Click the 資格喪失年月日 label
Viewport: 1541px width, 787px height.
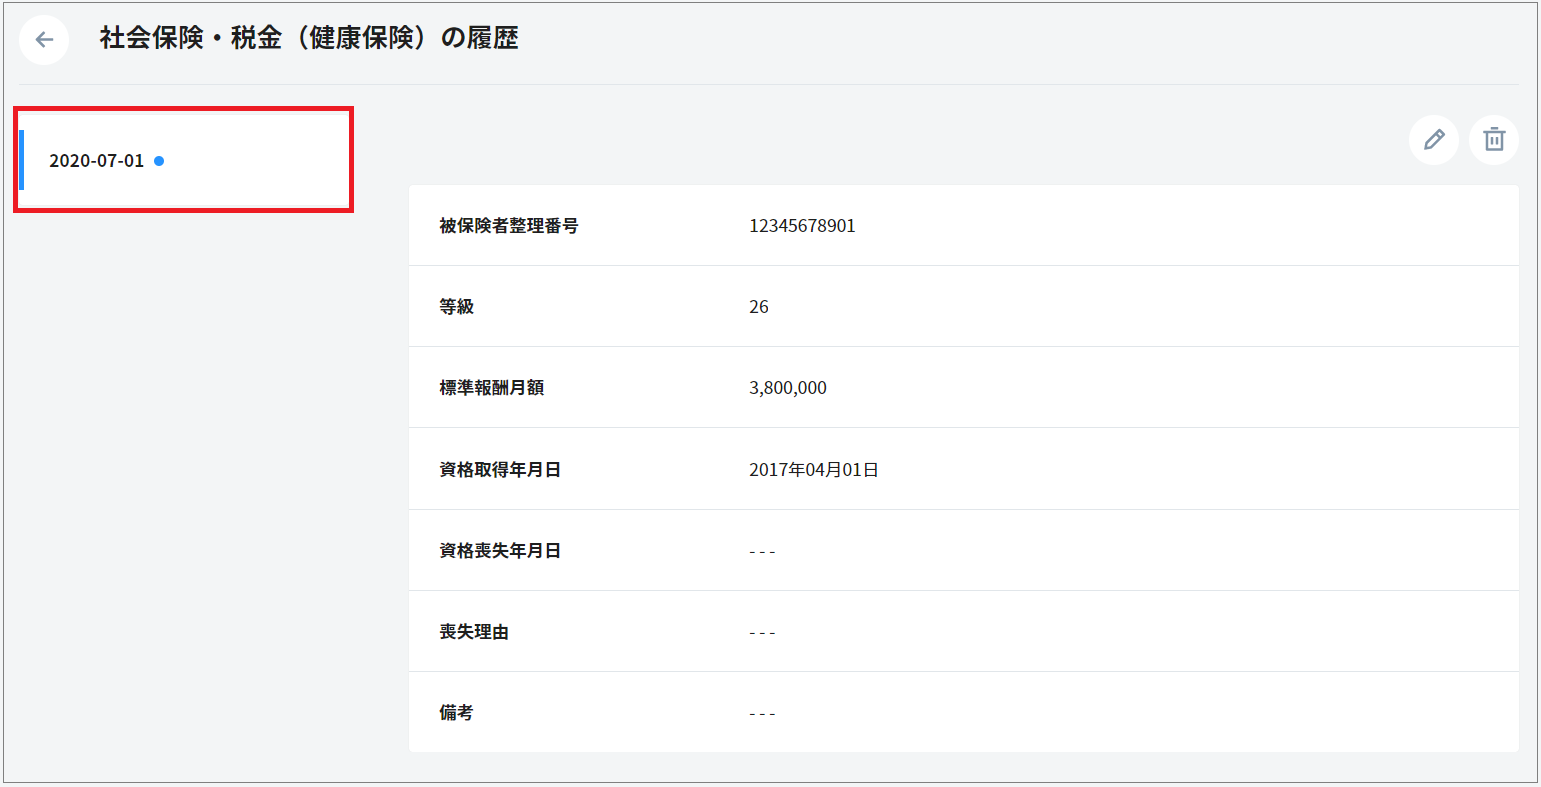click(500, 551)
